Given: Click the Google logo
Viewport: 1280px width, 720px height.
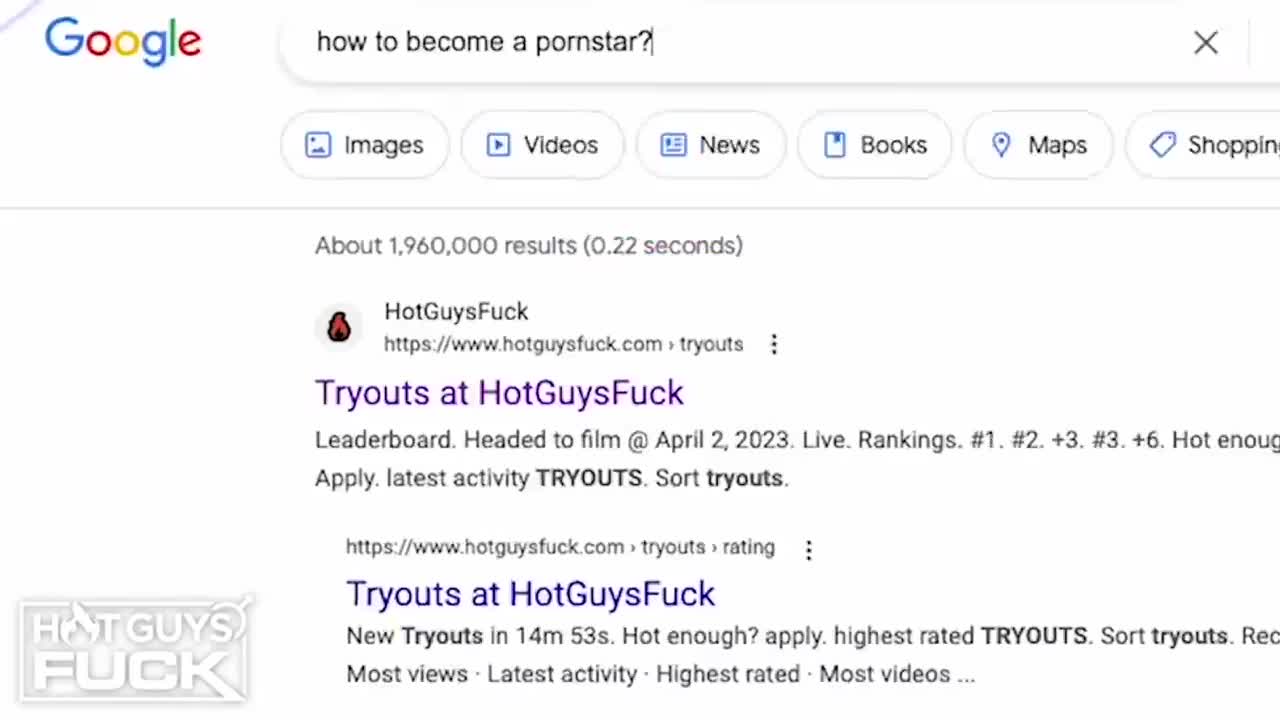Looking at the screenshot, I should tap(123, 41).
